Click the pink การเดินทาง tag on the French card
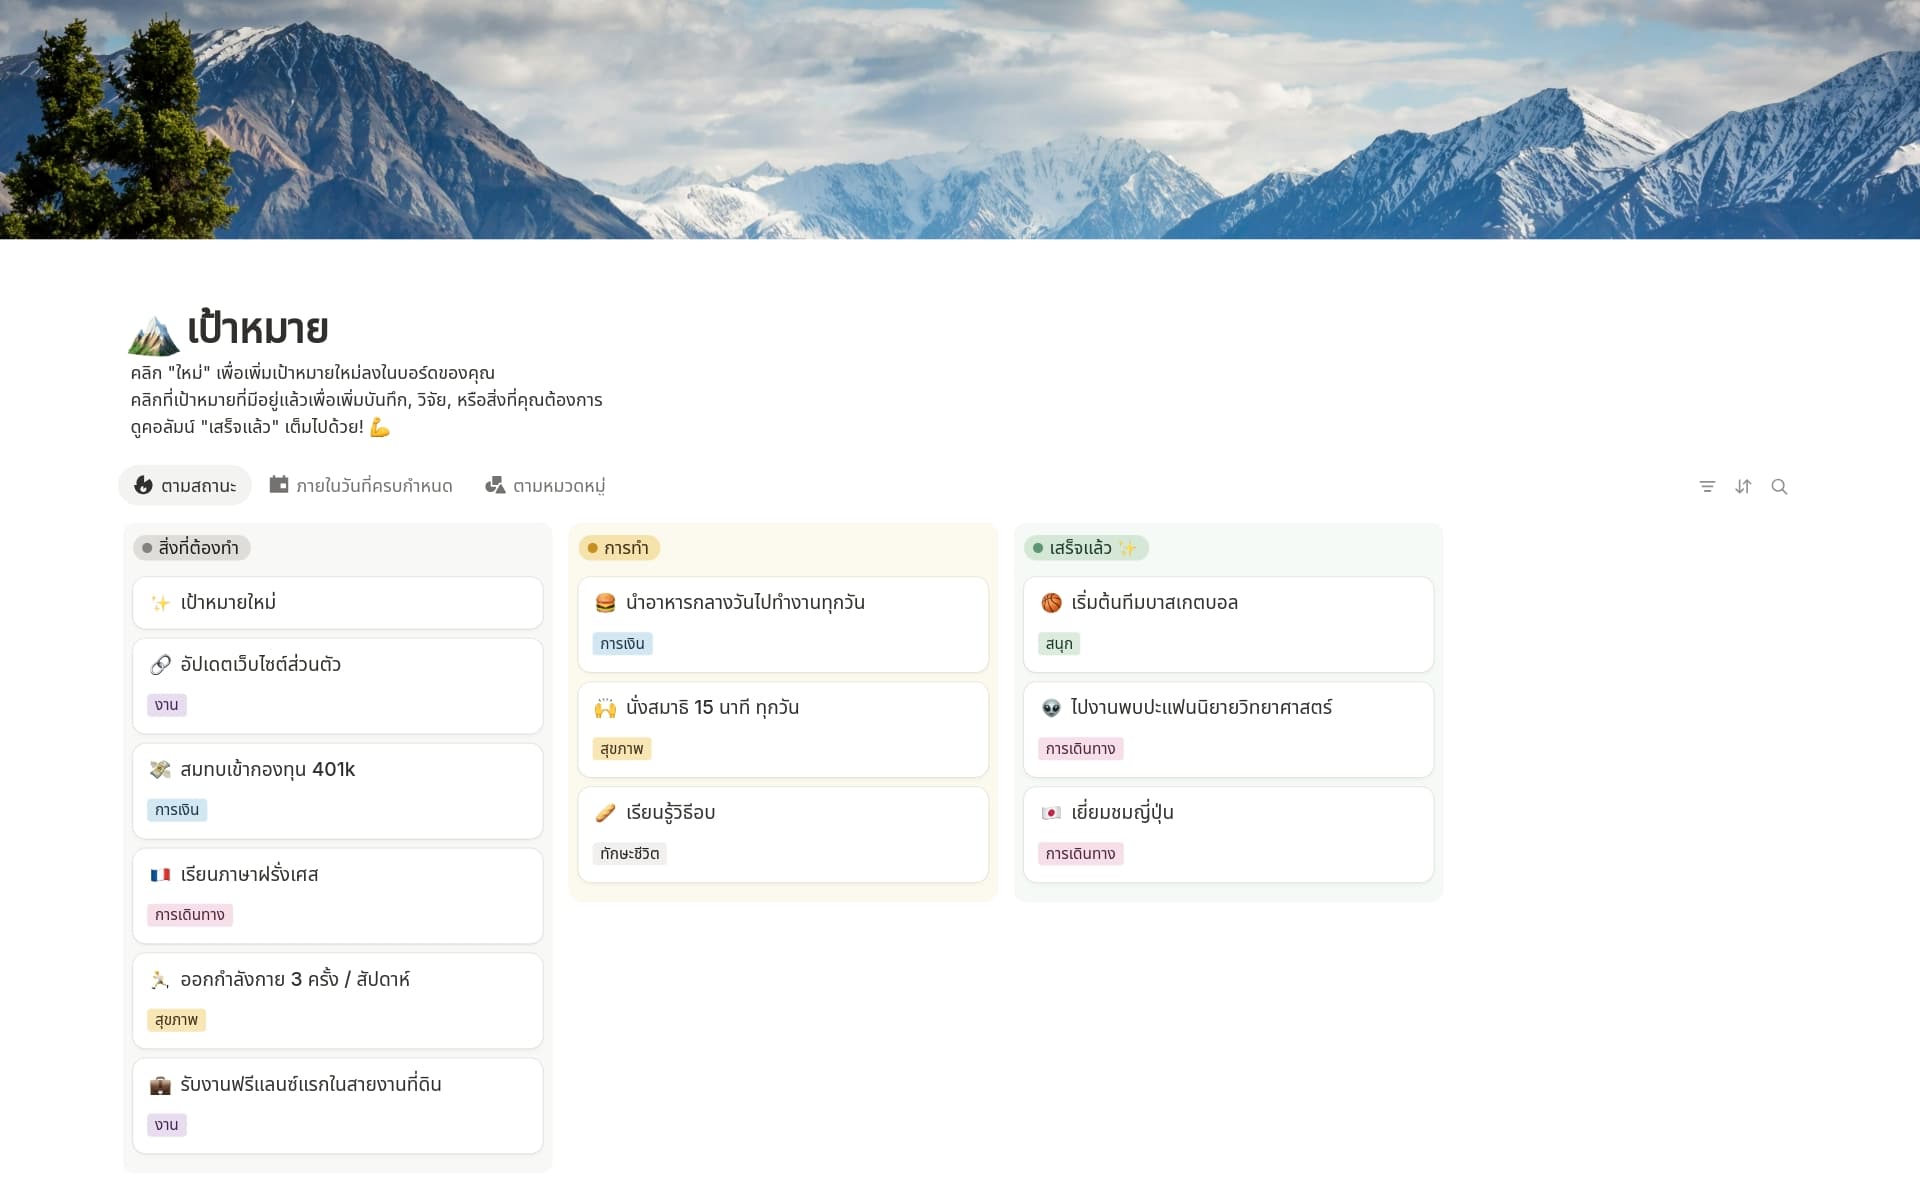The height and width of the screenshot is (1199, 1920). coord(190,915)
